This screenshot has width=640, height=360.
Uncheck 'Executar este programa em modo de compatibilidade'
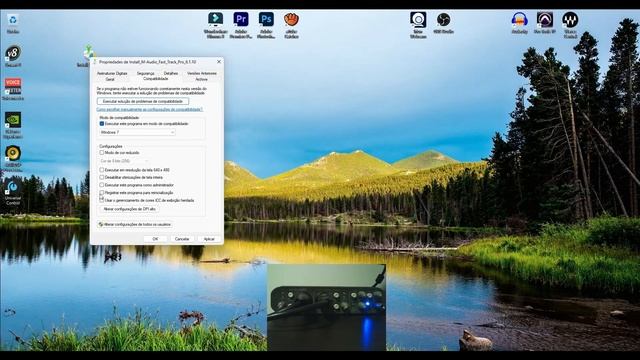tap(102, 124)
